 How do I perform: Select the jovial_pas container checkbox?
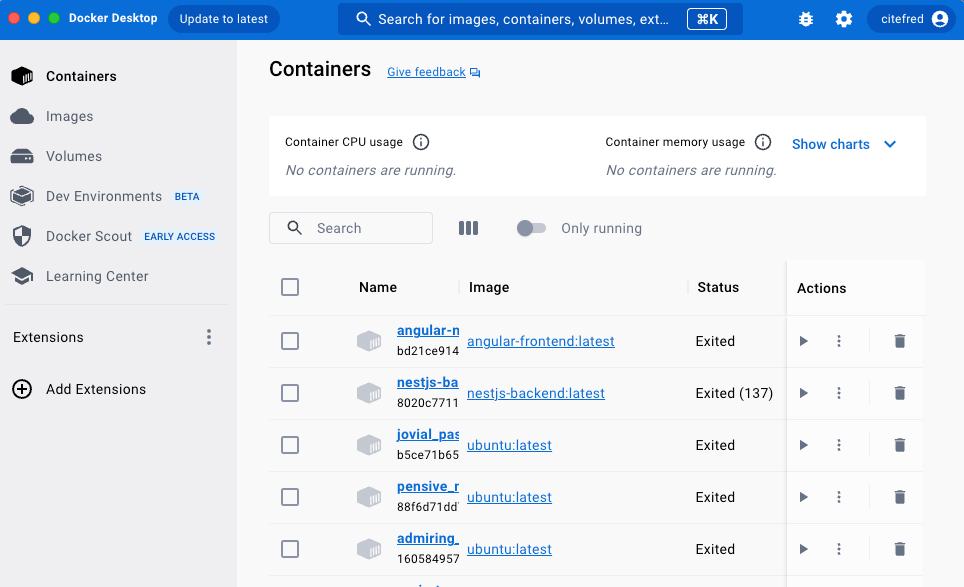pos(290,445)
